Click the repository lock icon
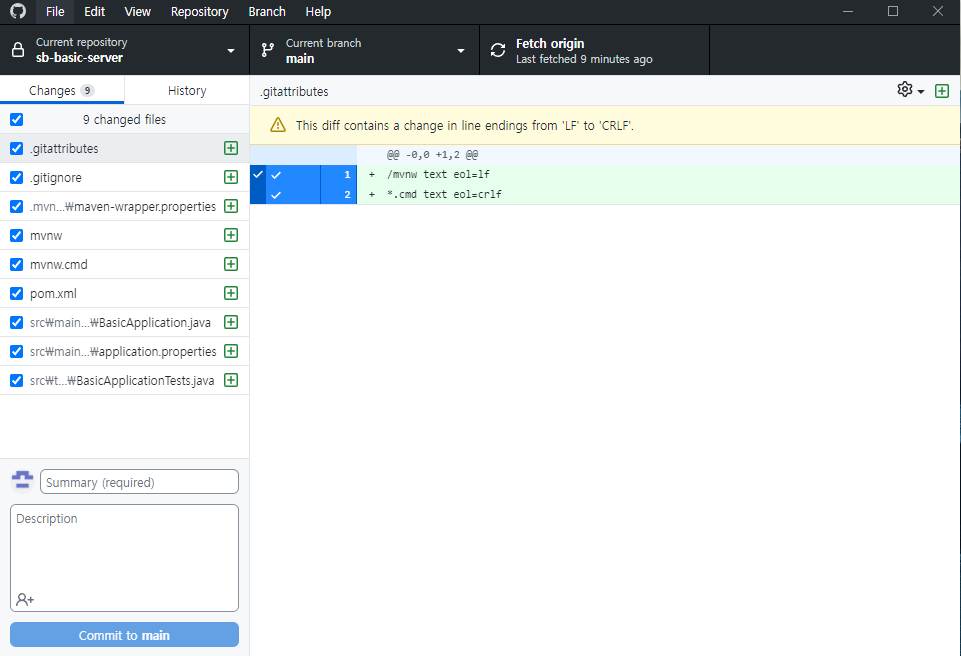Image resolution: width=961 pixels, height=656 pixels. point(18,50)
